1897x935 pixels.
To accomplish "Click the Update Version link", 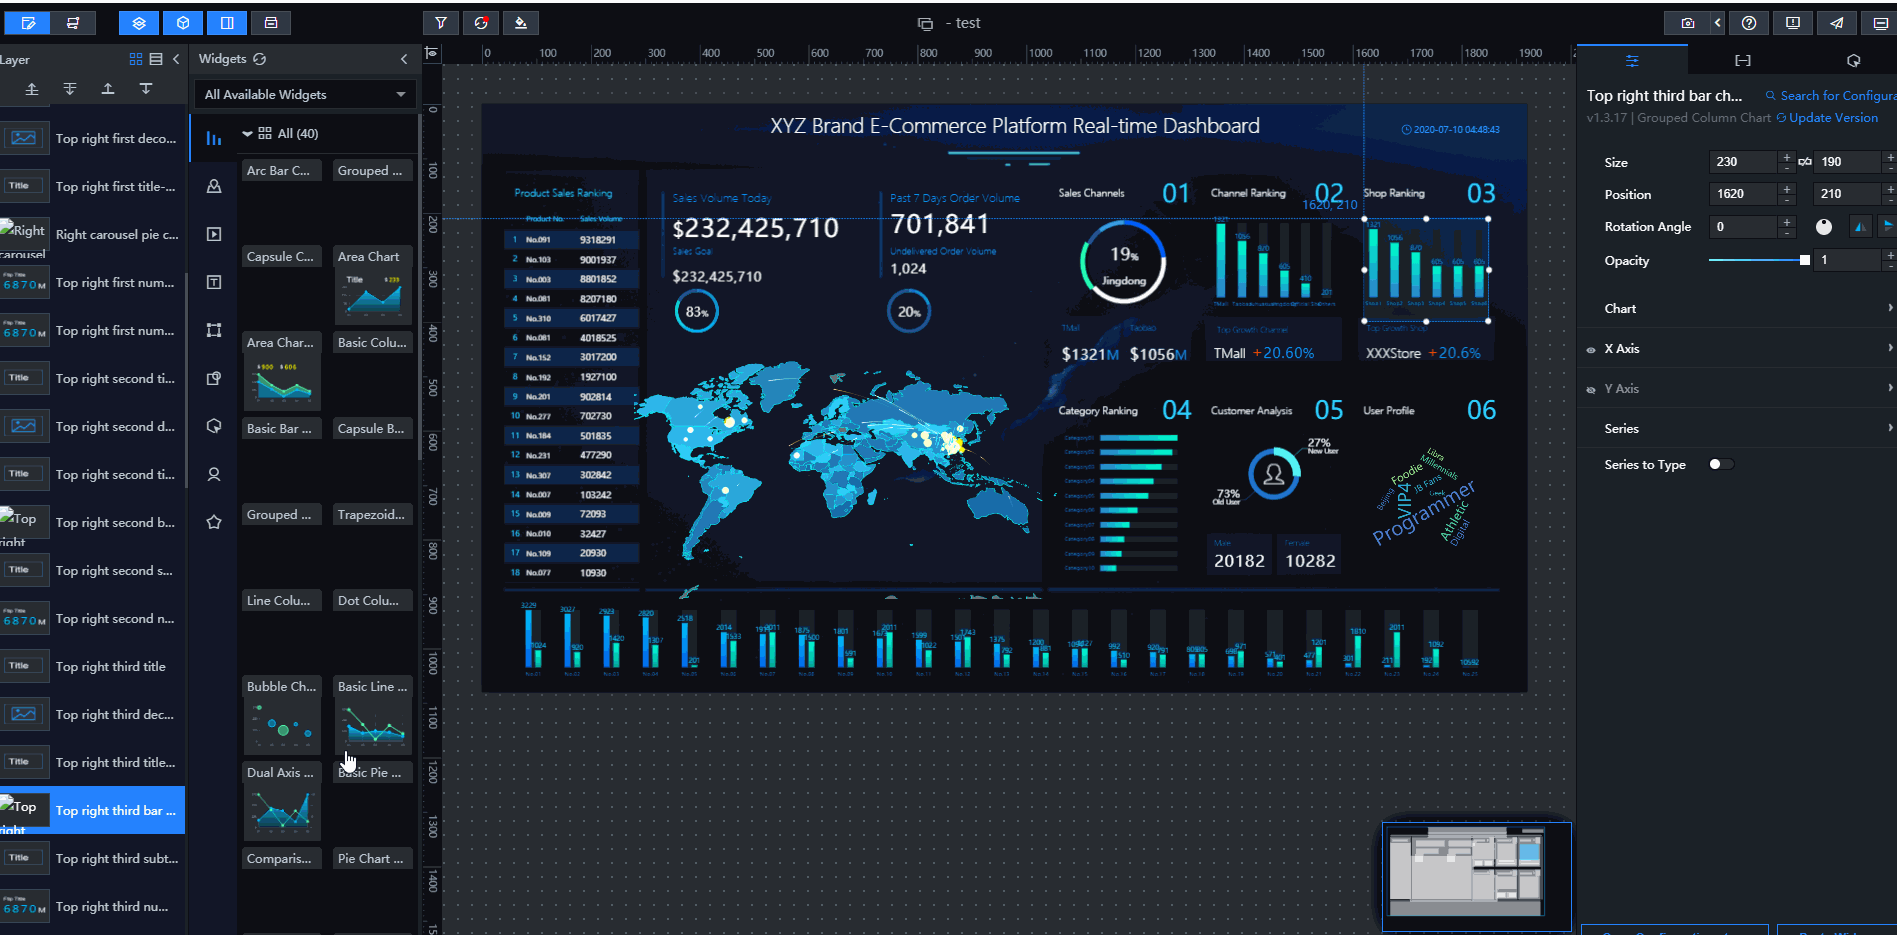I will tap(1833, 118).
